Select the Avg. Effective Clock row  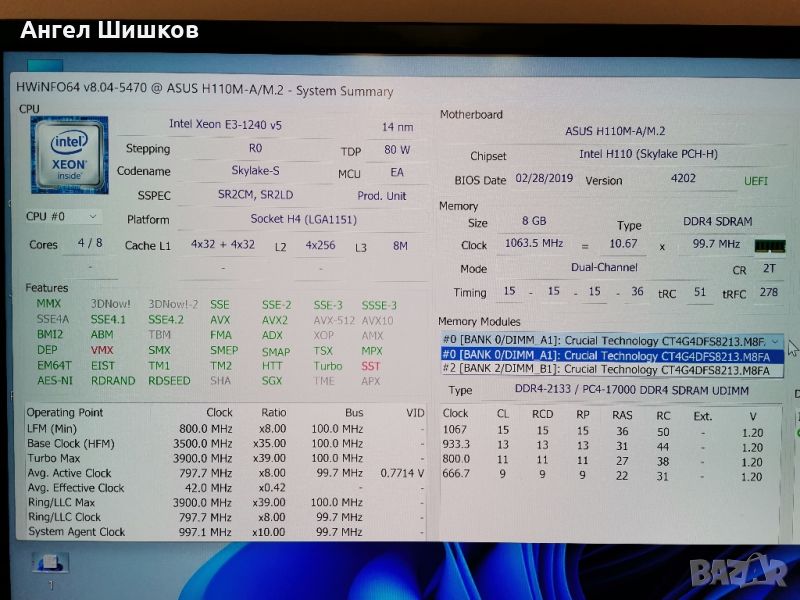[225, 488]
